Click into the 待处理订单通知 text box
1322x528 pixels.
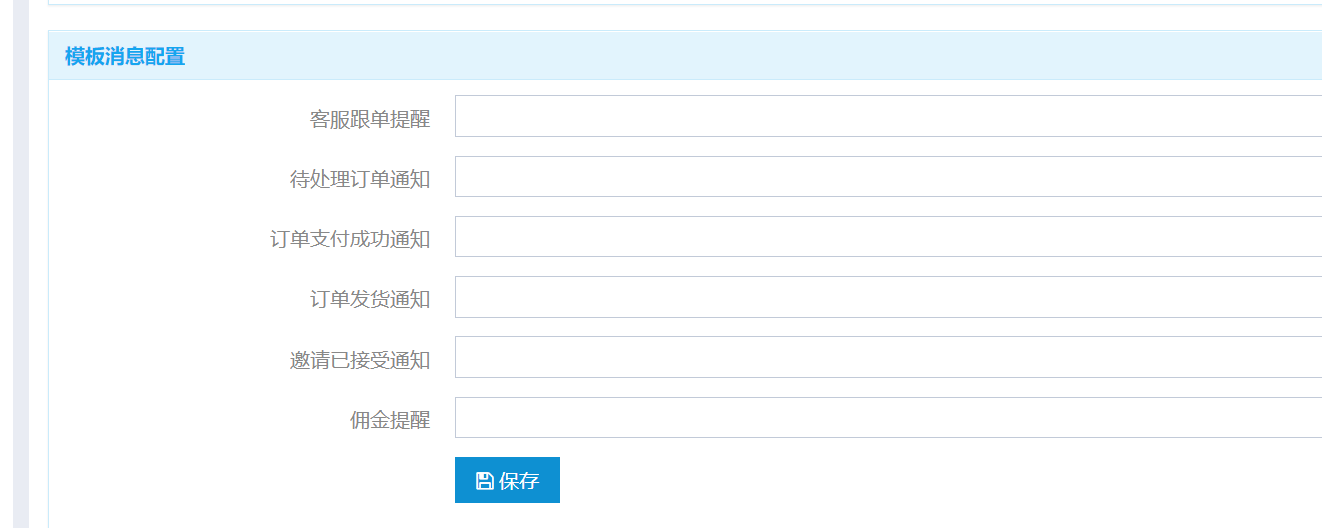coord(888,176)
